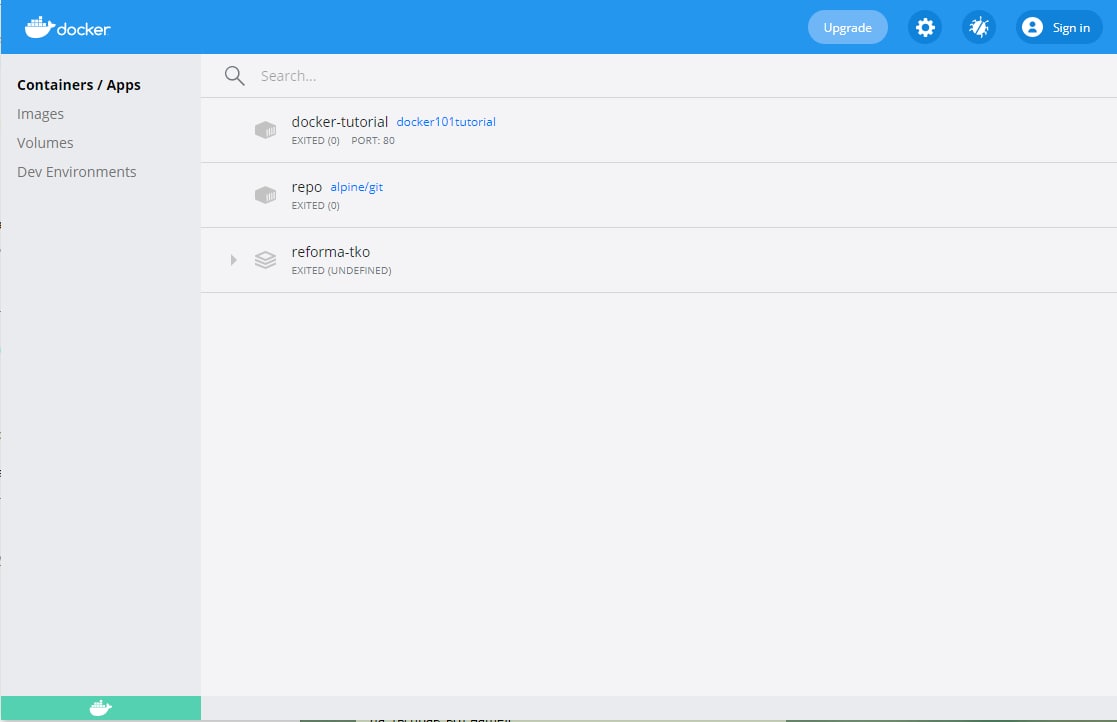Click the user avatar icon beside Sign in
This screenshot has width=1117, height=722.
(x=1032, y=27)
